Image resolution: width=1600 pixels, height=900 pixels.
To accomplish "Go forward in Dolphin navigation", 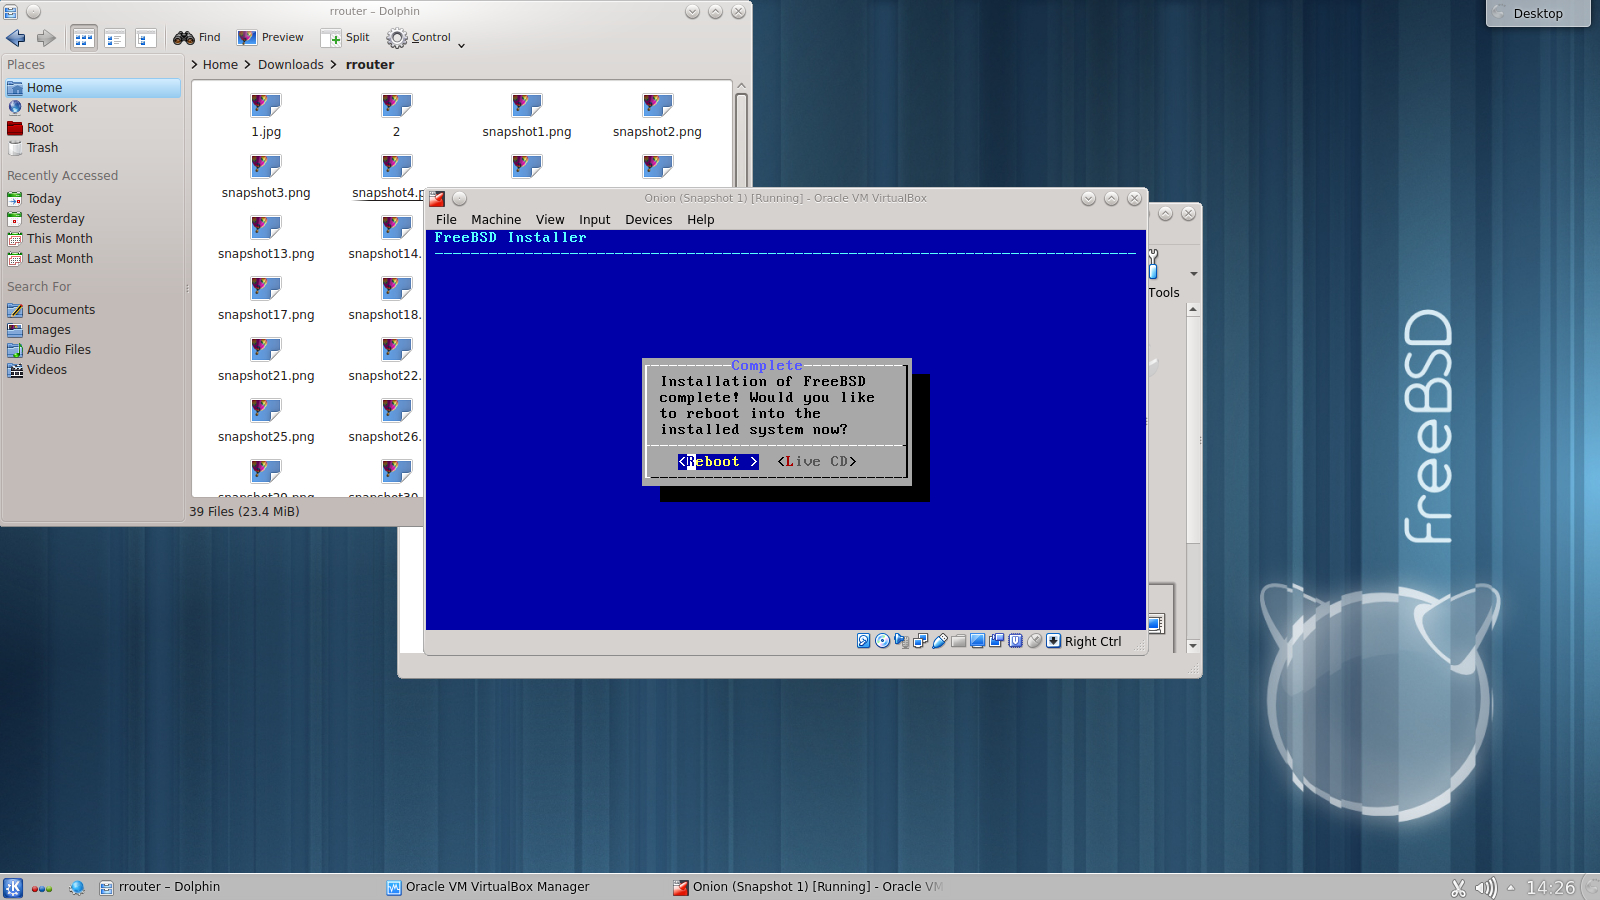I will [x=46, y=38].
